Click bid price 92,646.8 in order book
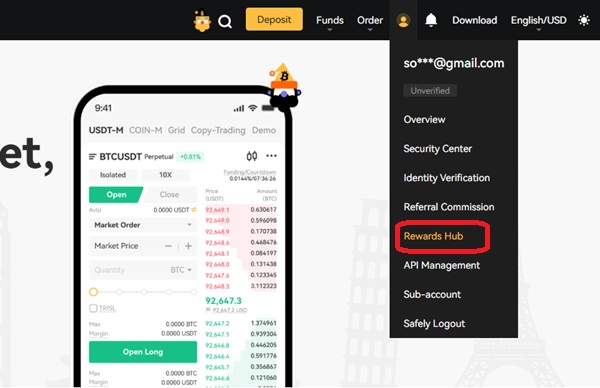The width and height of the screenshot is (600, 388). pos(217,345)
